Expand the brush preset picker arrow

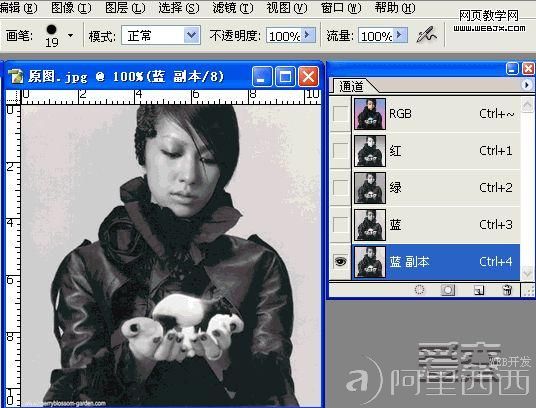coord(71,35)
